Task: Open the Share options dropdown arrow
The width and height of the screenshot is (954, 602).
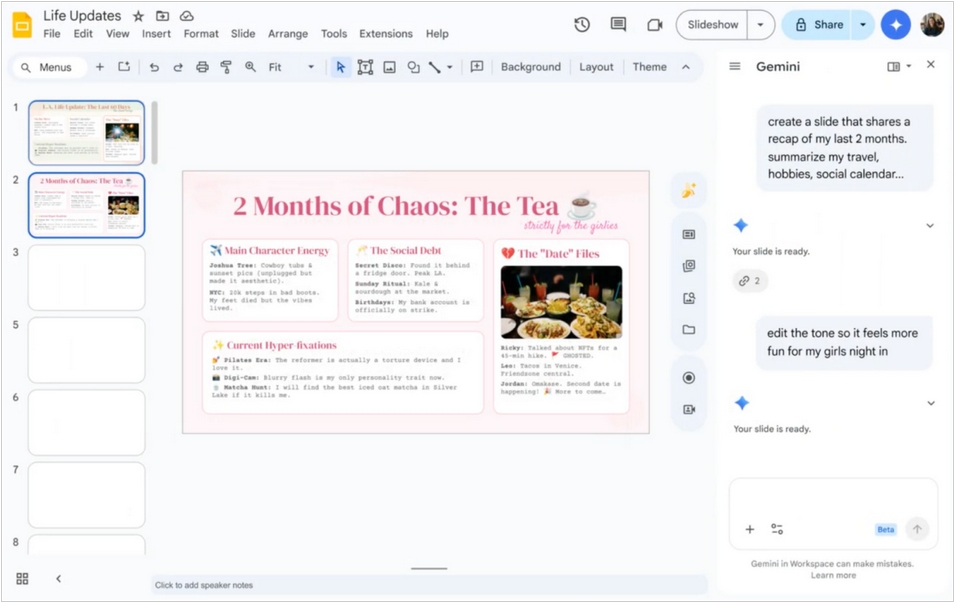Action: coord(862,25)
